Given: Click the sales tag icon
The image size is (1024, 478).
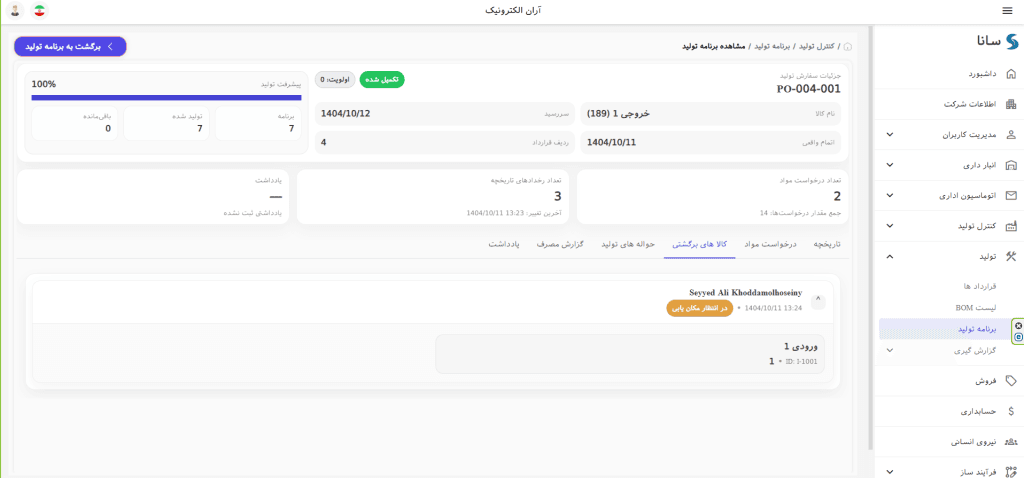Looking at the screenshot, I should click(1011, 380).
